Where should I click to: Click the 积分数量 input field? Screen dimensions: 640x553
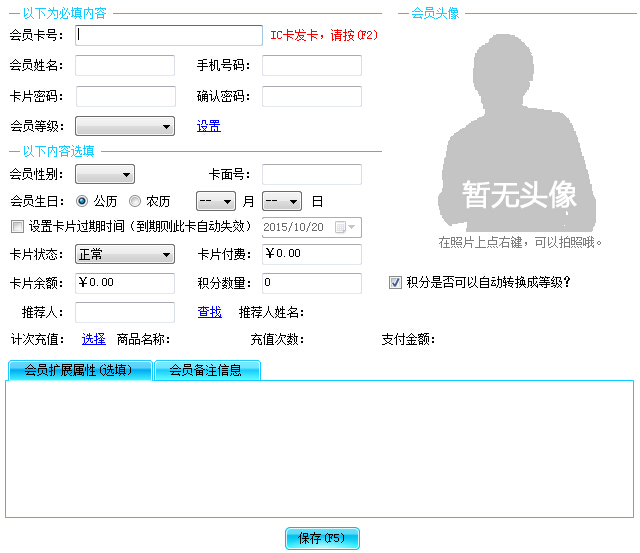[x=311, y=283]
